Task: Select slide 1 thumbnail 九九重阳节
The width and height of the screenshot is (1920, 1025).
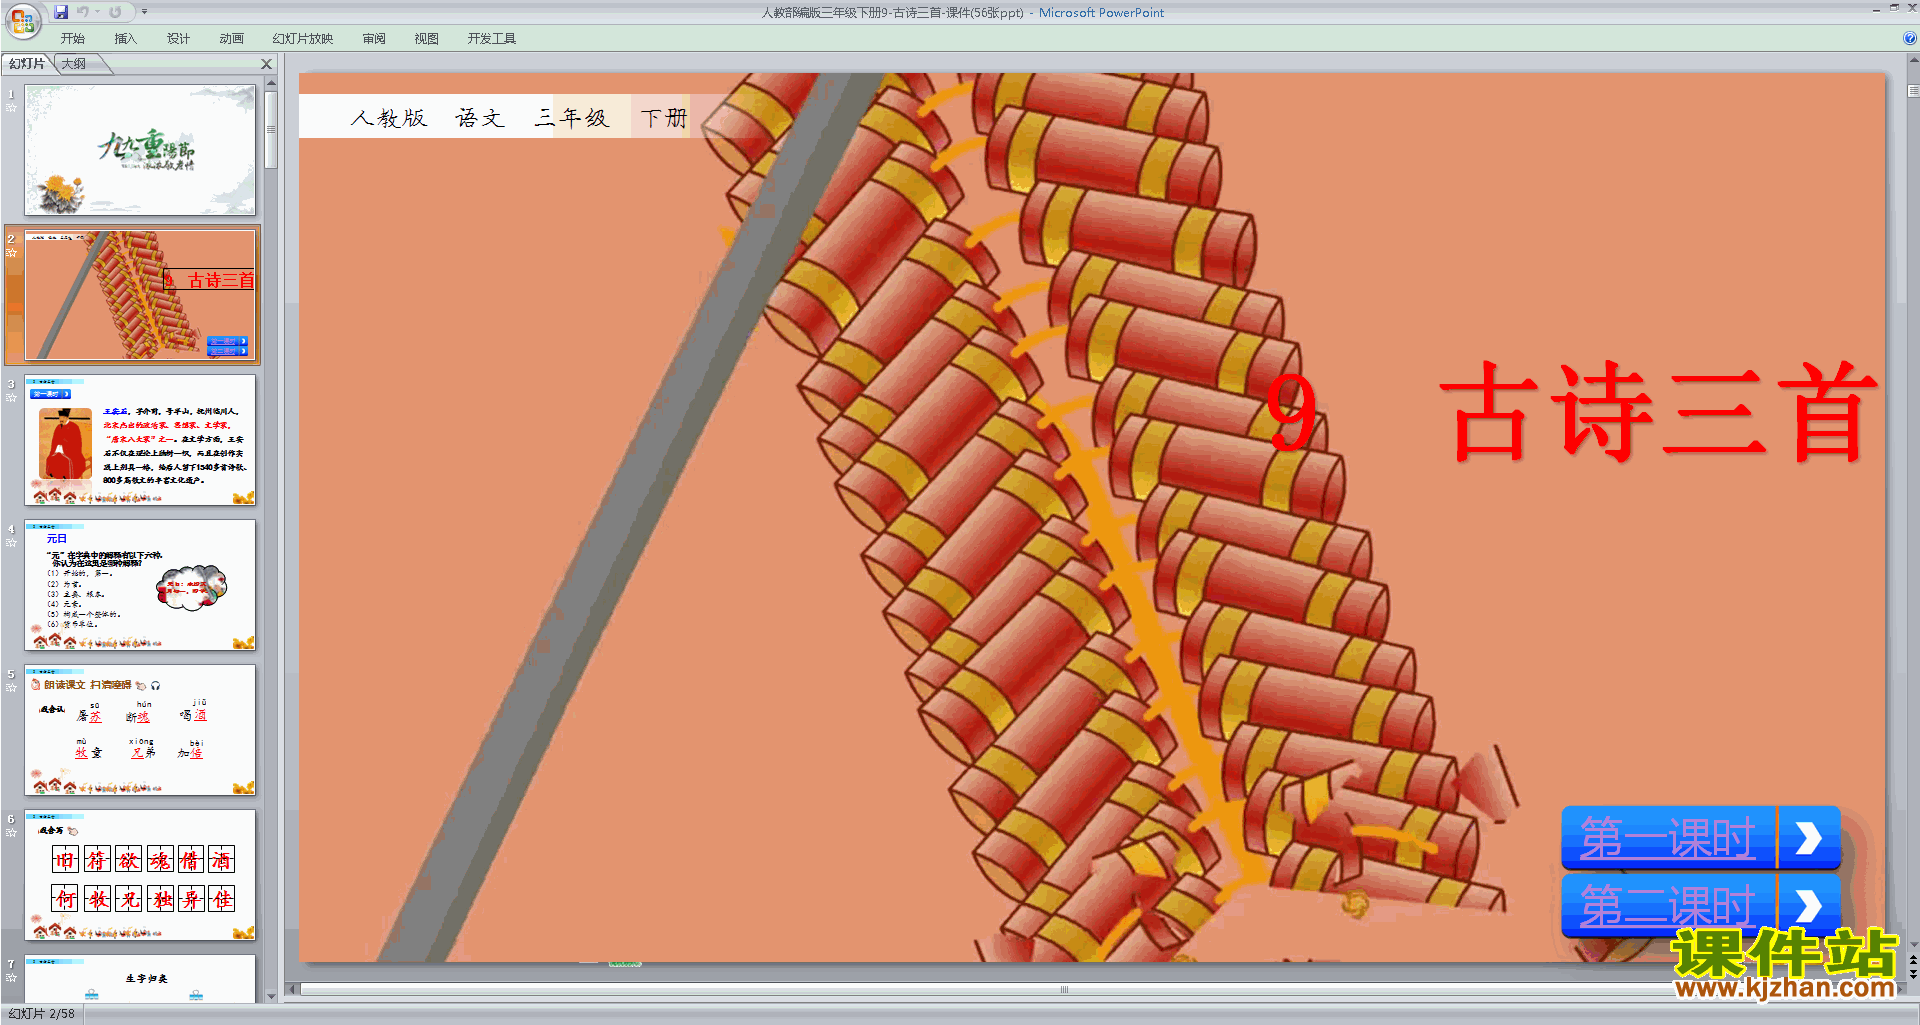Action: pyautogui.click(x=140, y=150)
